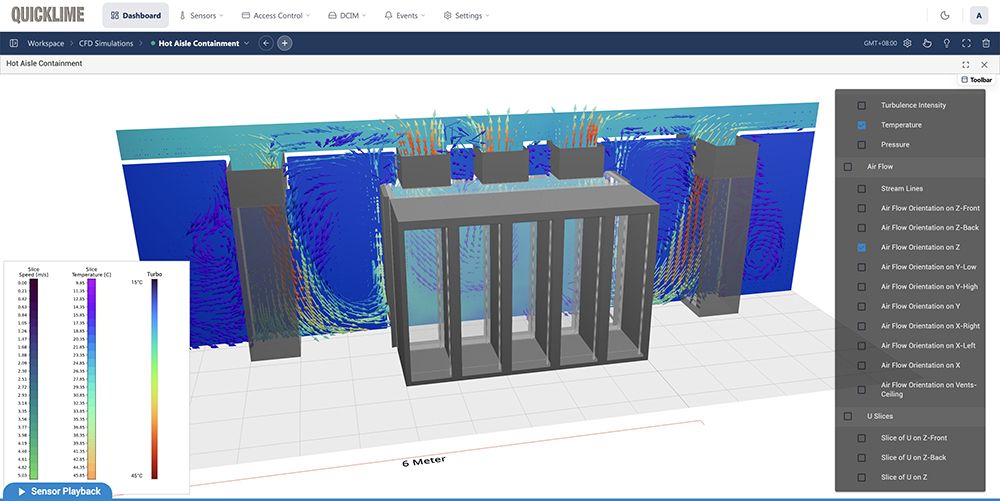
Task: Click the back arrow circle button
Action: [265, 43]
